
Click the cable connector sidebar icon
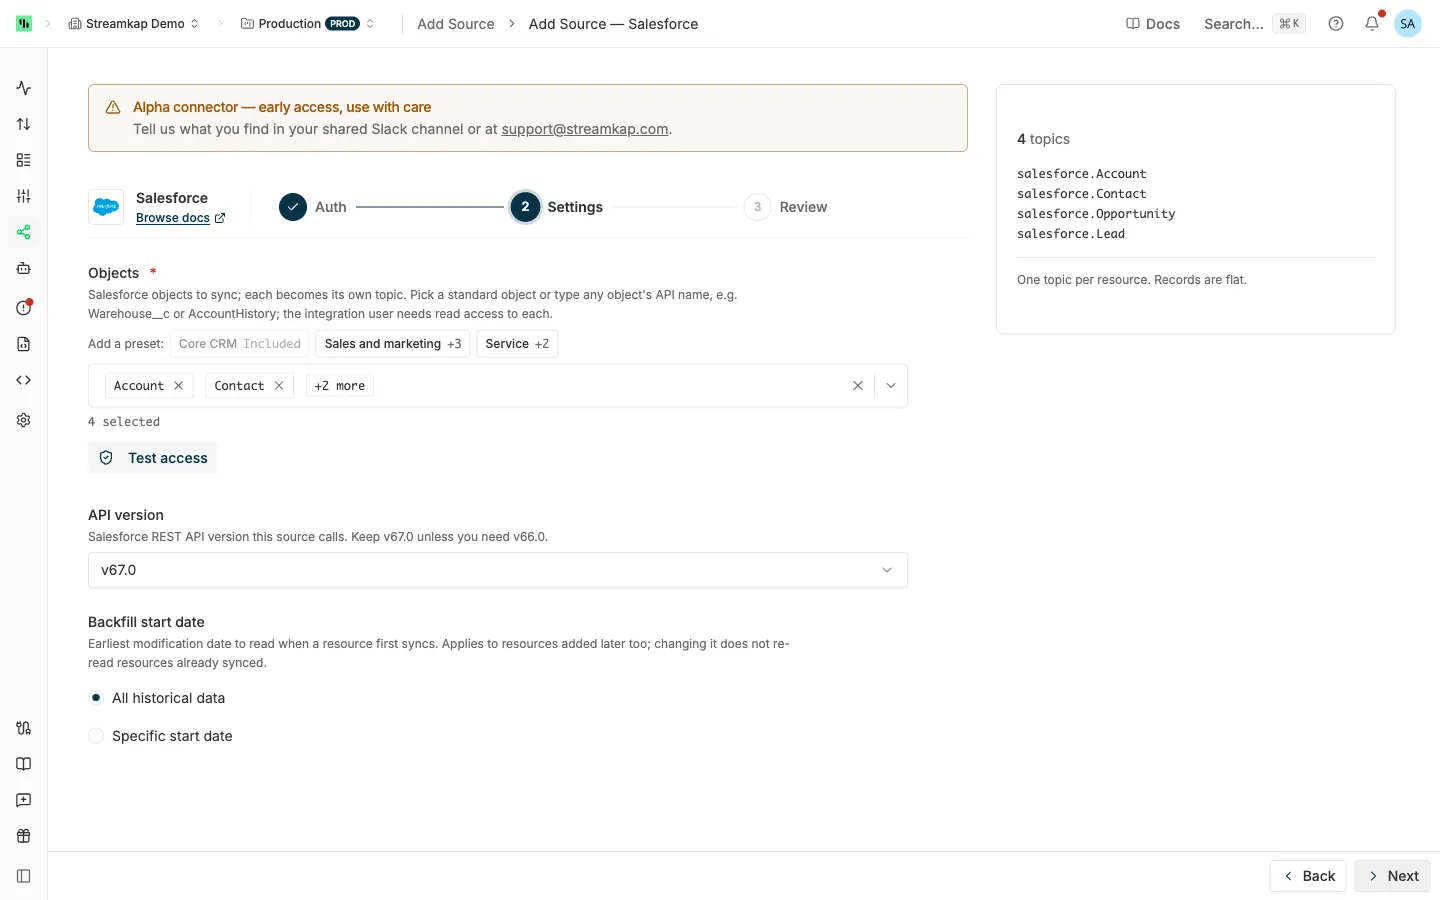[24, 728]
